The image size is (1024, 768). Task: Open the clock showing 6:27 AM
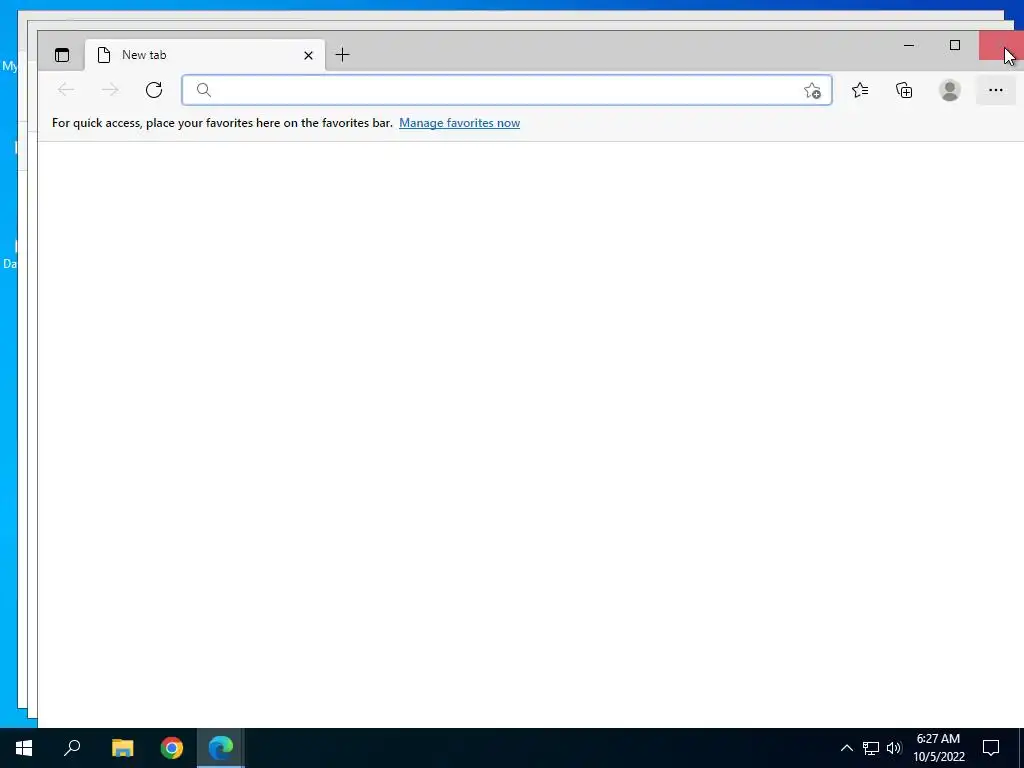[x=938, y=748]
